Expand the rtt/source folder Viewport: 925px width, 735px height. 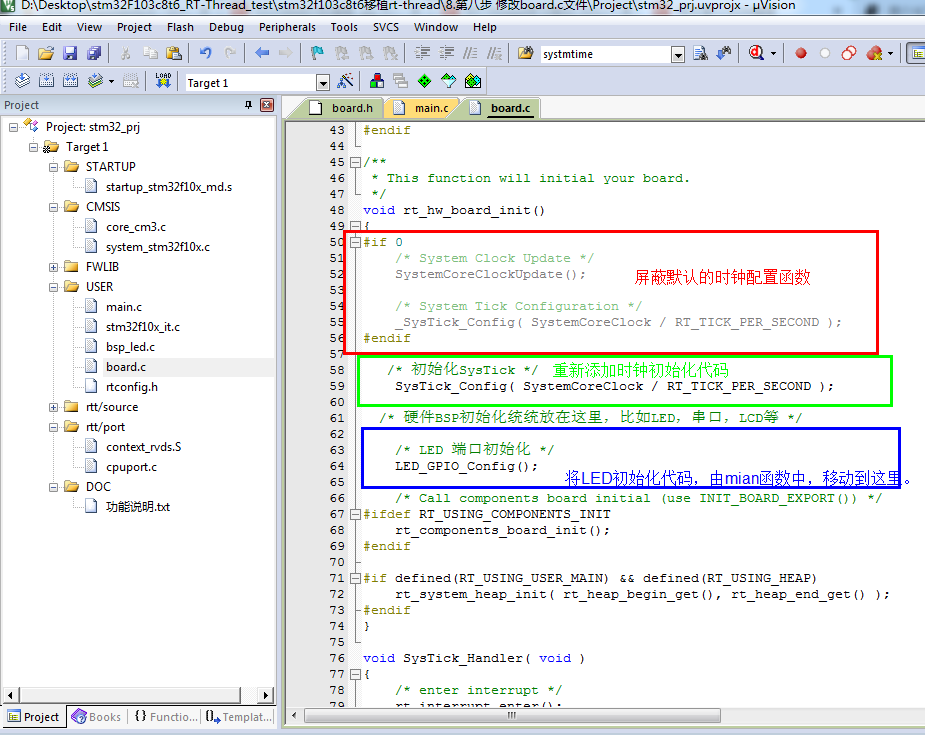tap(53, 407)
